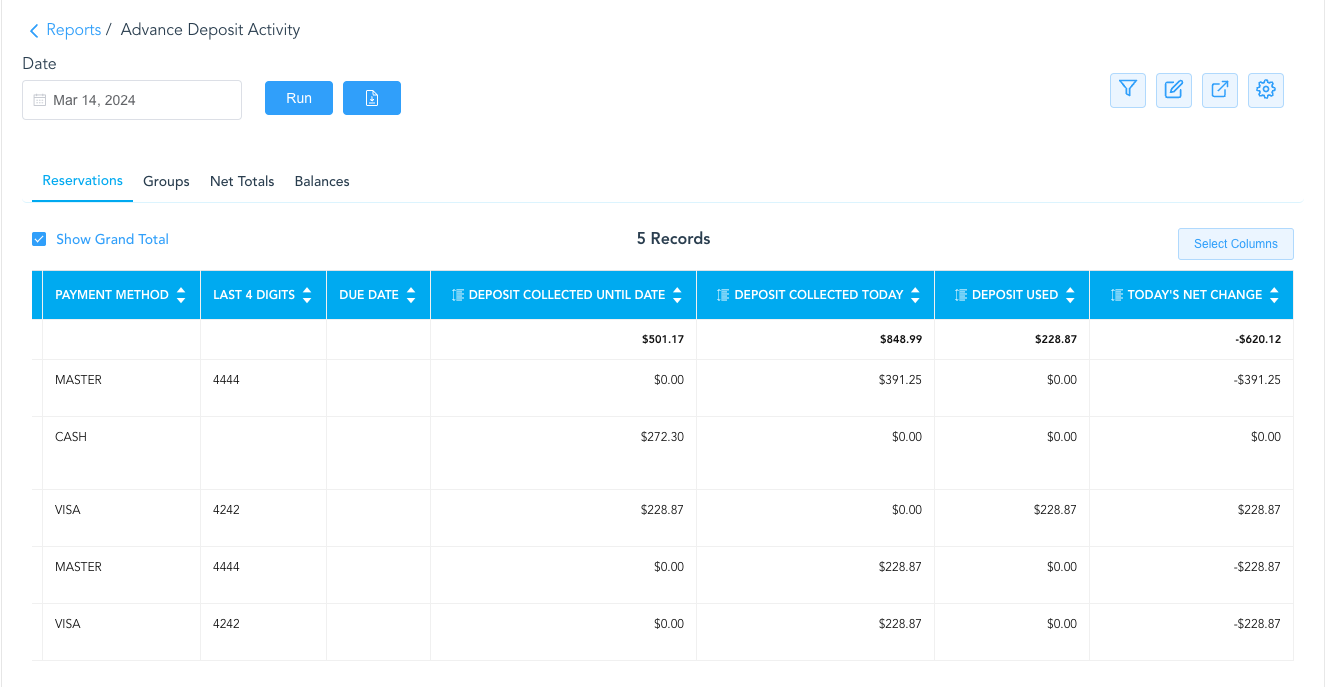Click the CASH payment method cell
Screen dimensions: 1325x687
122,453
